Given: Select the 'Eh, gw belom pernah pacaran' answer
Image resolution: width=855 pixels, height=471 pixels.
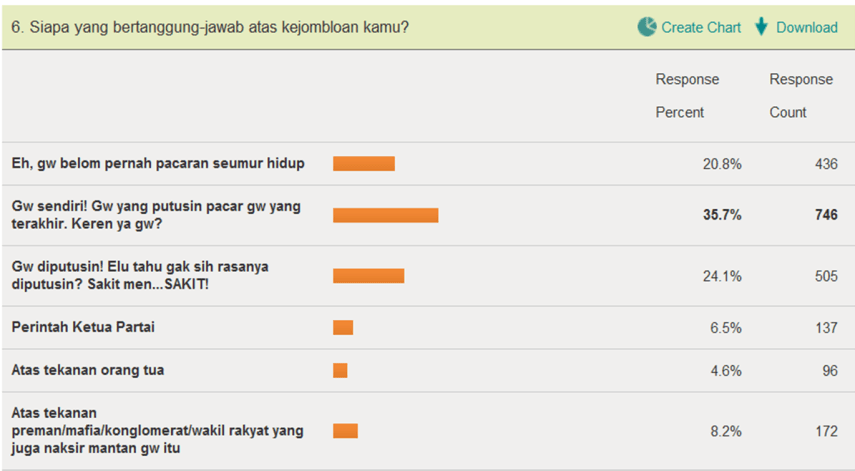Looking at the screenshot, I should [x=158, y=163].
